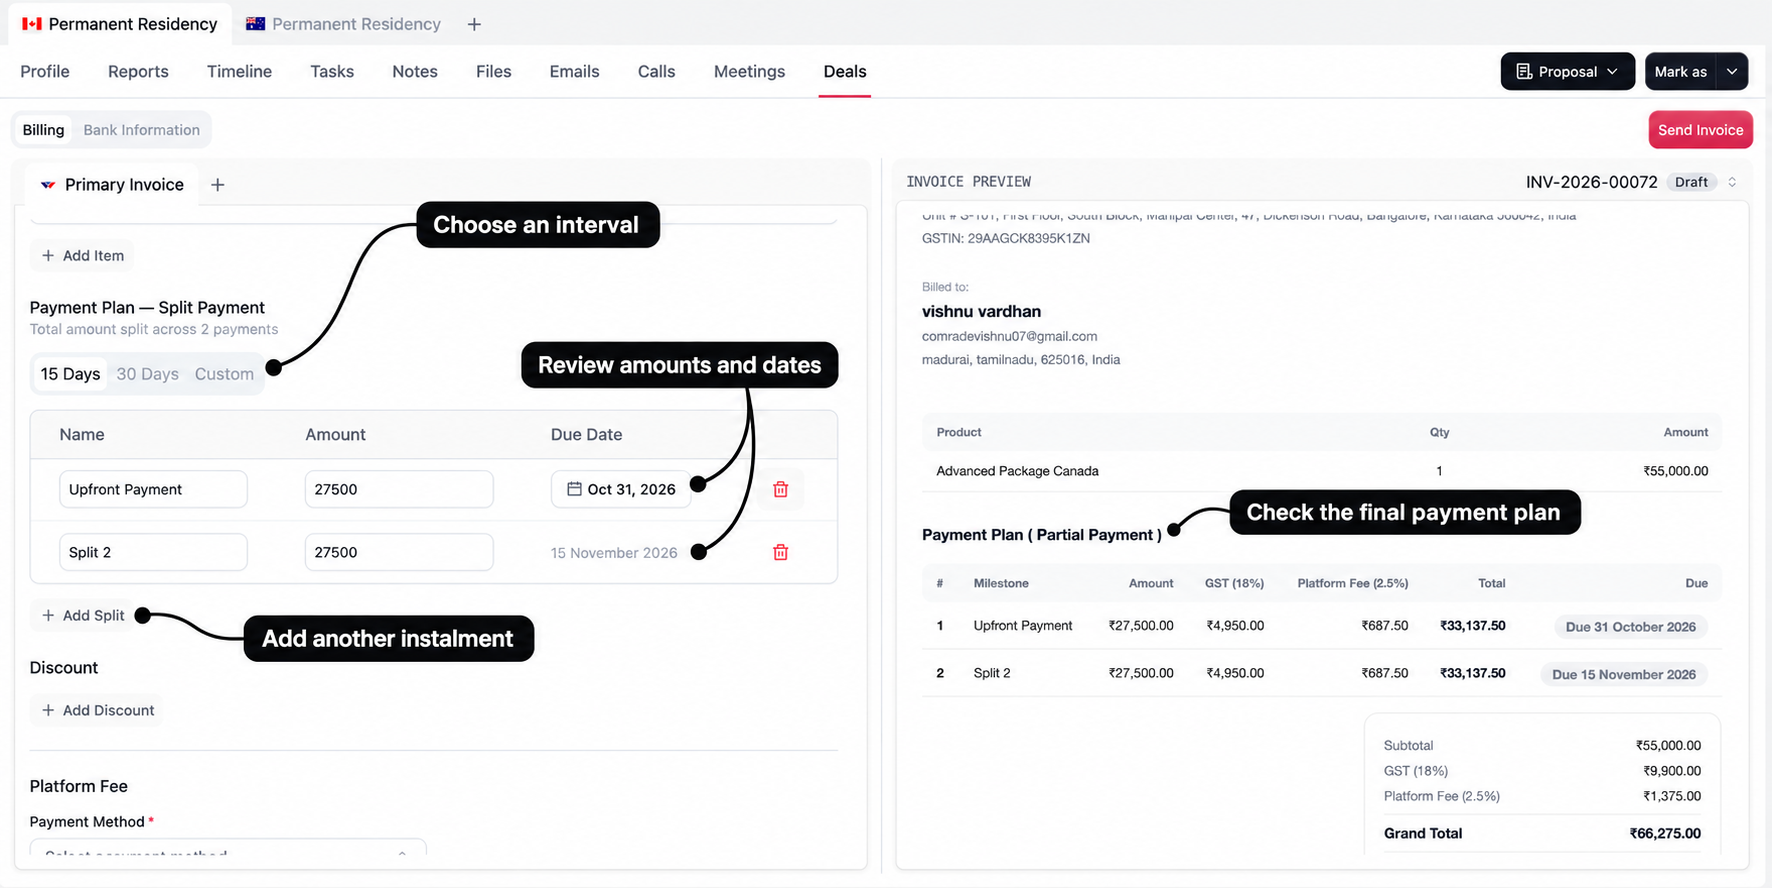This screenshot has width=1772, height=888.
Task: Select the 15 Days interval
Action: [70, 374]
